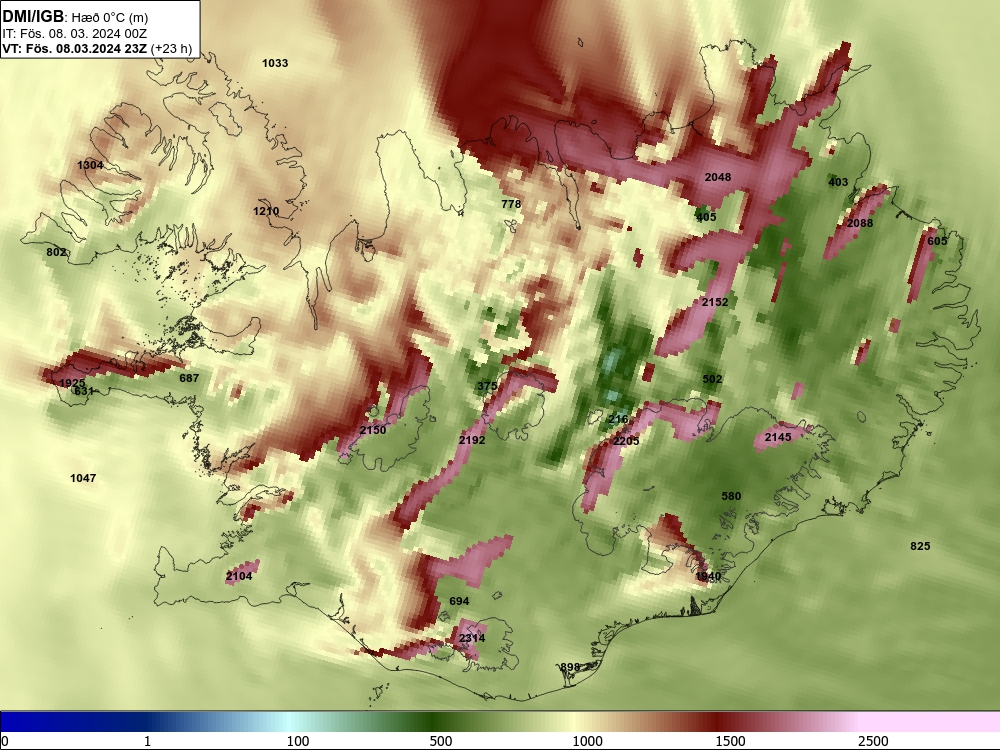Click the VT valid time line
1000x750 pixels.
click(x=97, y=49)
